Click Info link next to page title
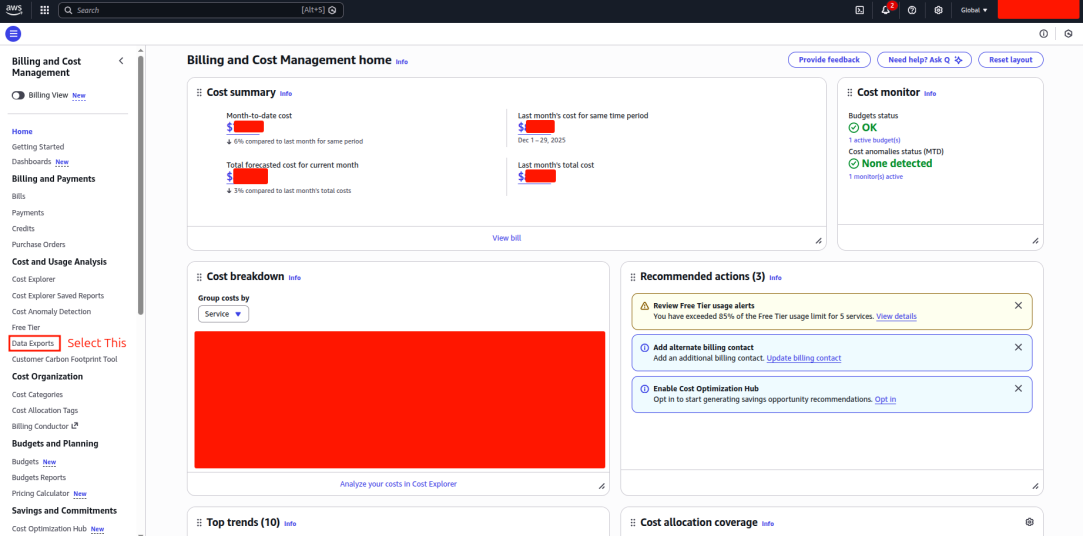The image size is (1083, 536). [x=401, y=61]
